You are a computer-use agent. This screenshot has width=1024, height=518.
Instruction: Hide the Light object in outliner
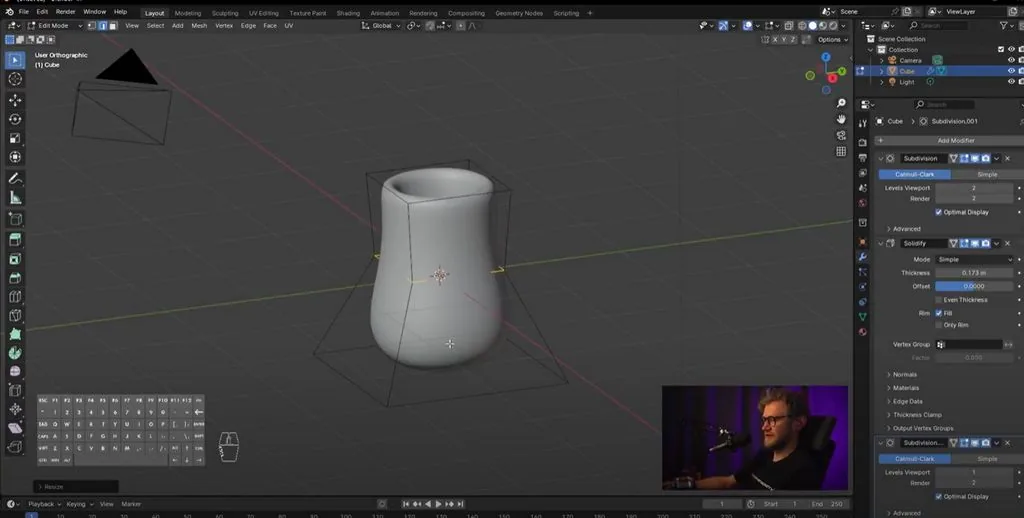point(1011,82)
